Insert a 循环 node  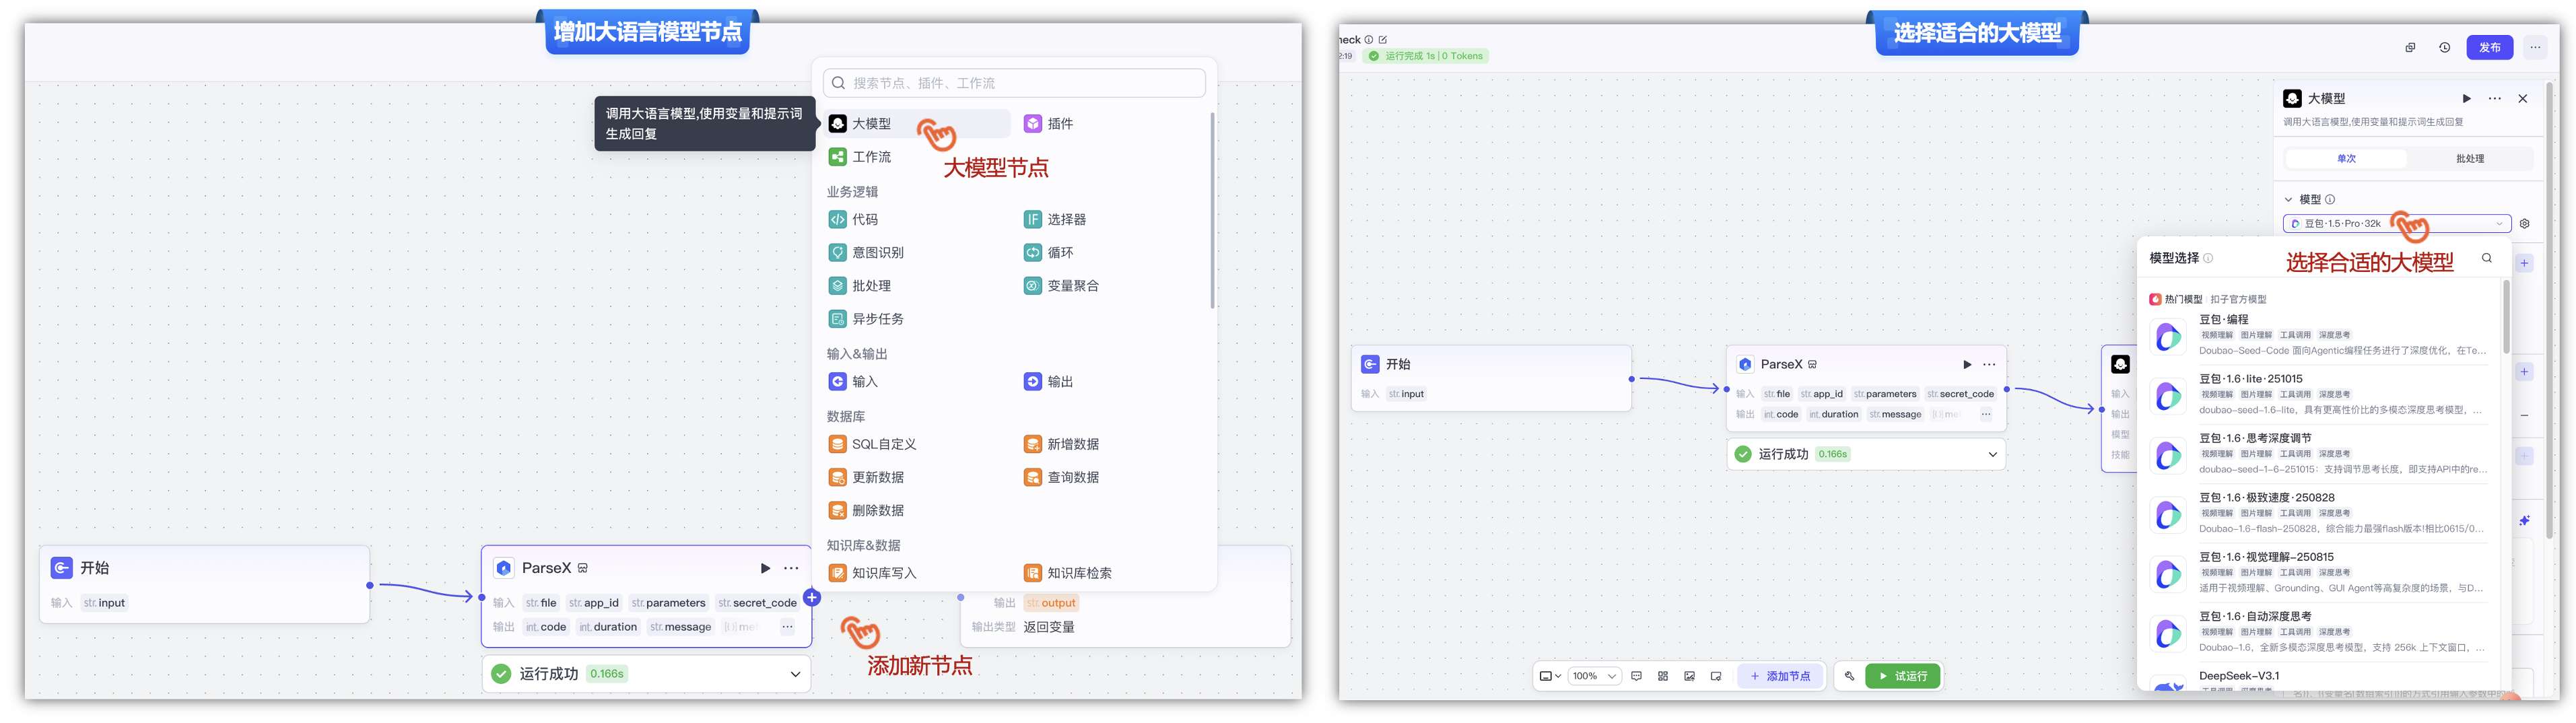coord(1048,253)
